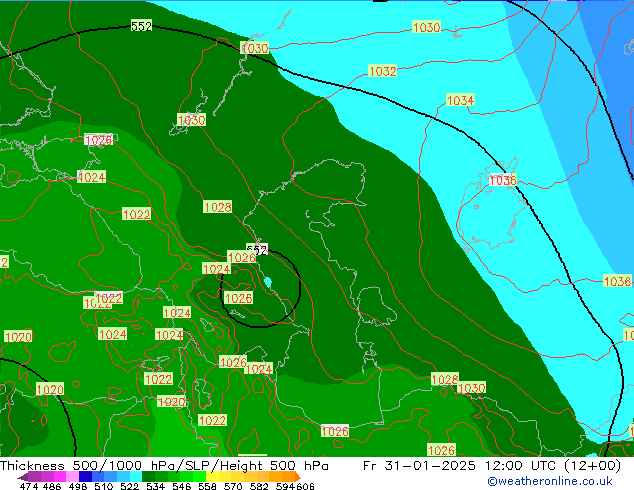Click the dark navy blue legend swatch
This screenshot has width=634, height=490.
85,477
